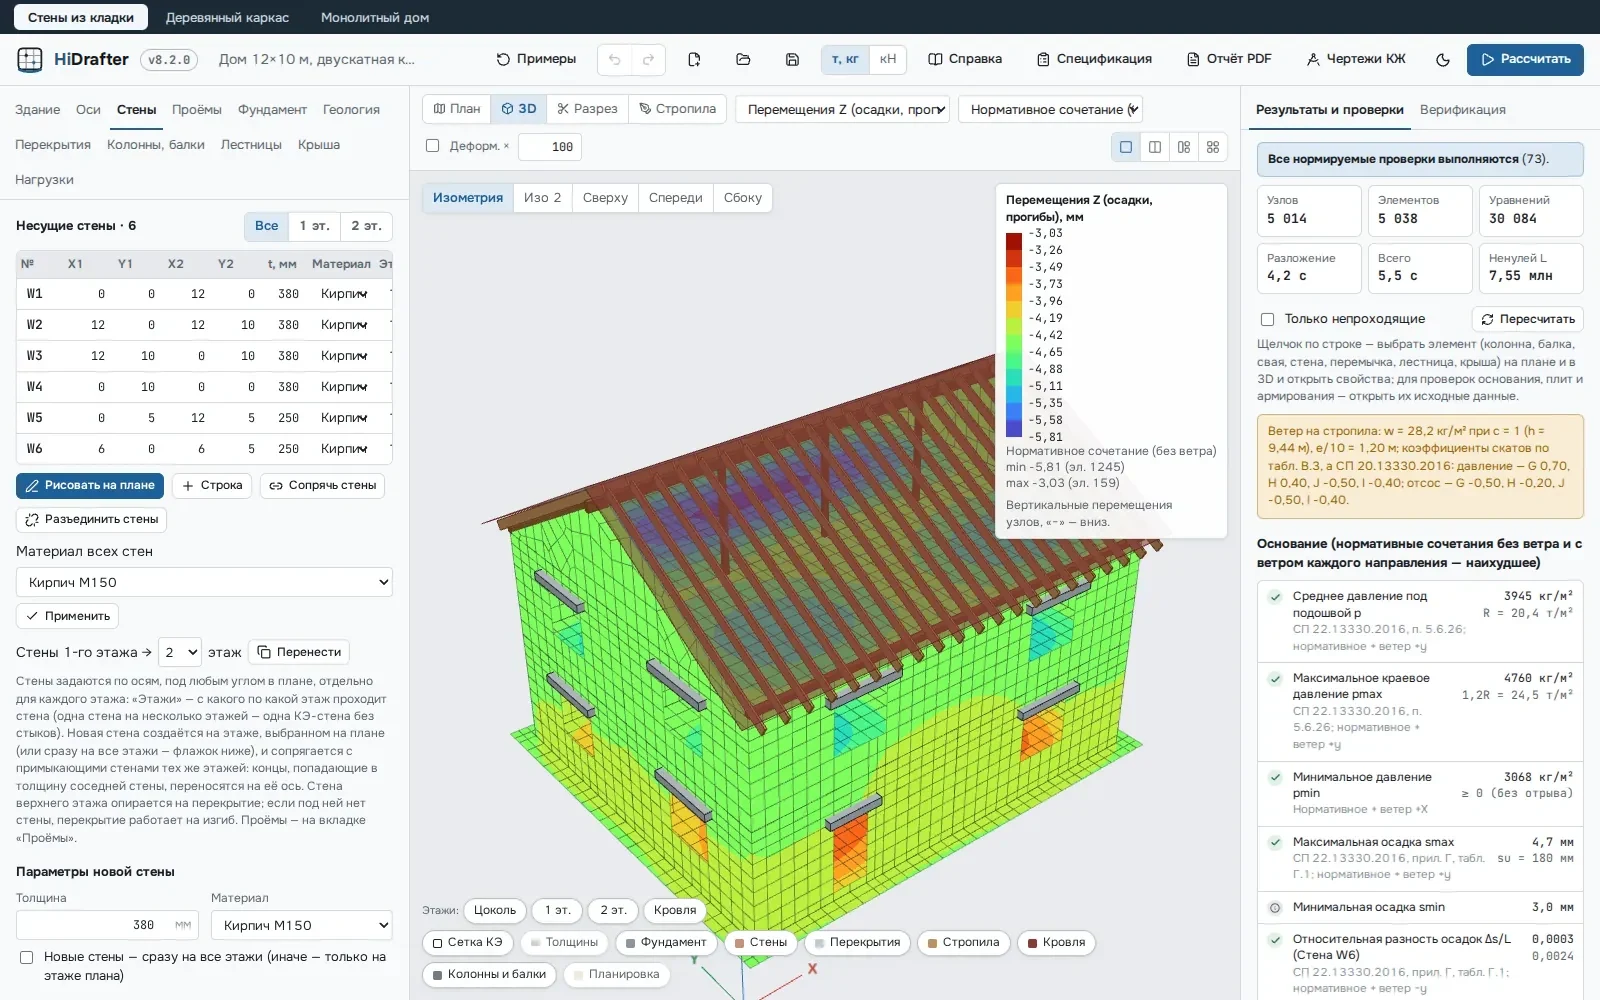The height and width of the screenshot is (1000, 1600).
Task: Switch to four-viewport grid layout icon
Action: coord(1213,147)
